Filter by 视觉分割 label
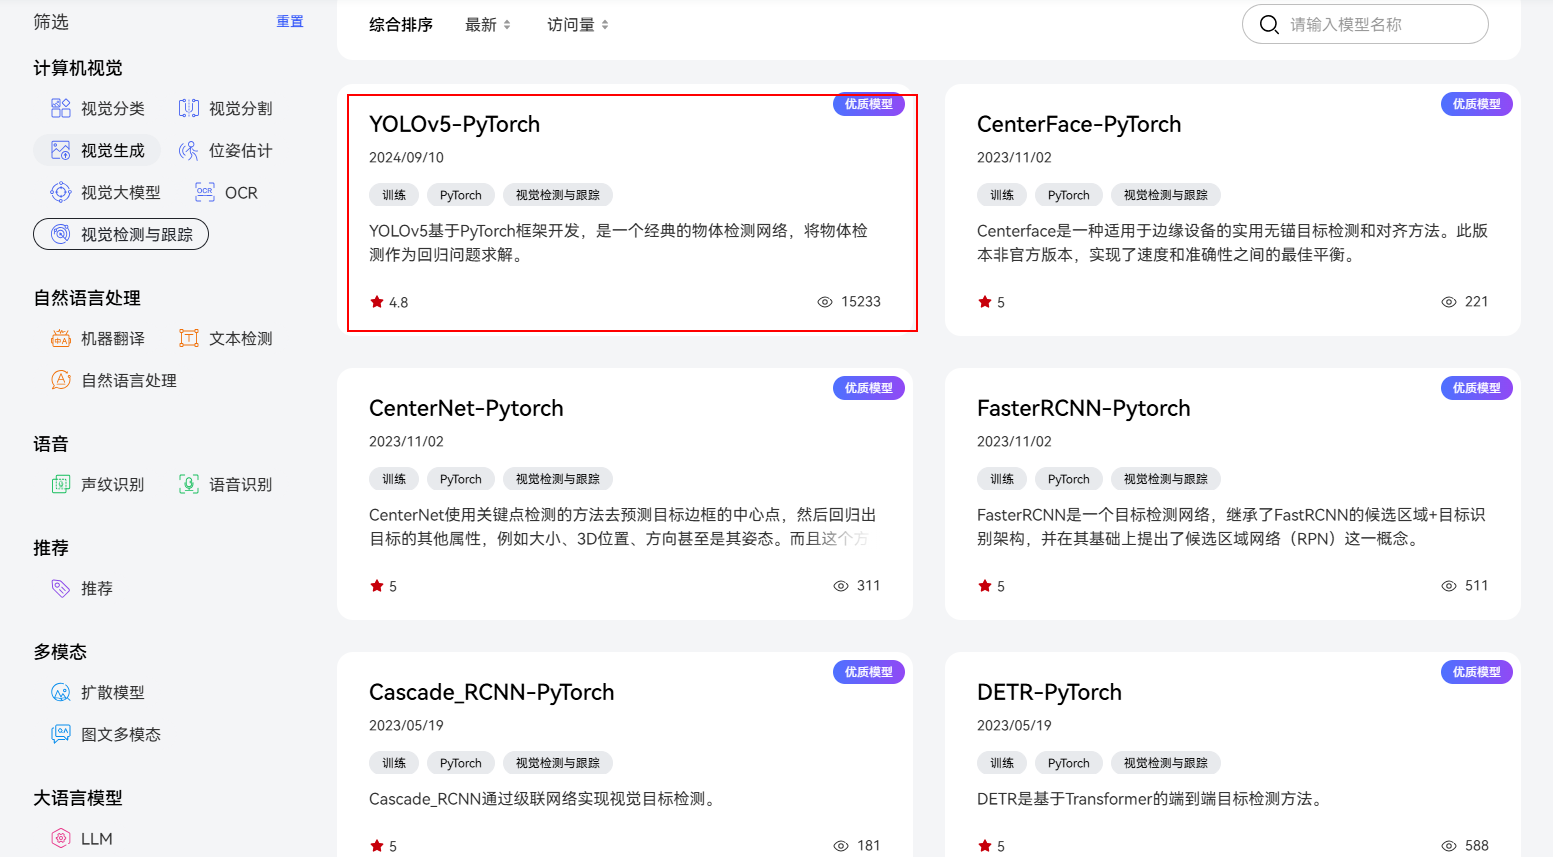Image resolution: width=1553 pixels, height=857 pixels. [241, 108]
